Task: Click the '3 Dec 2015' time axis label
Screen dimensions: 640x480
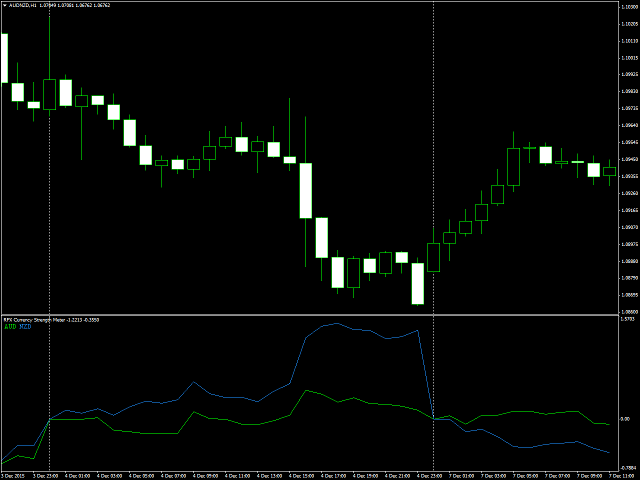Action: (13, 476)
